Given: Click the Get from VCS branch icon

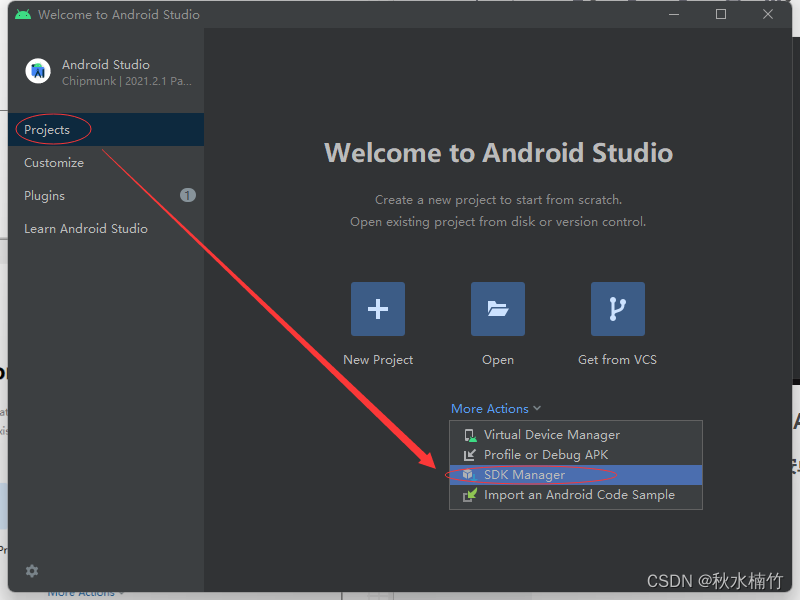Looking at the screenshot, I should (617, 309).
